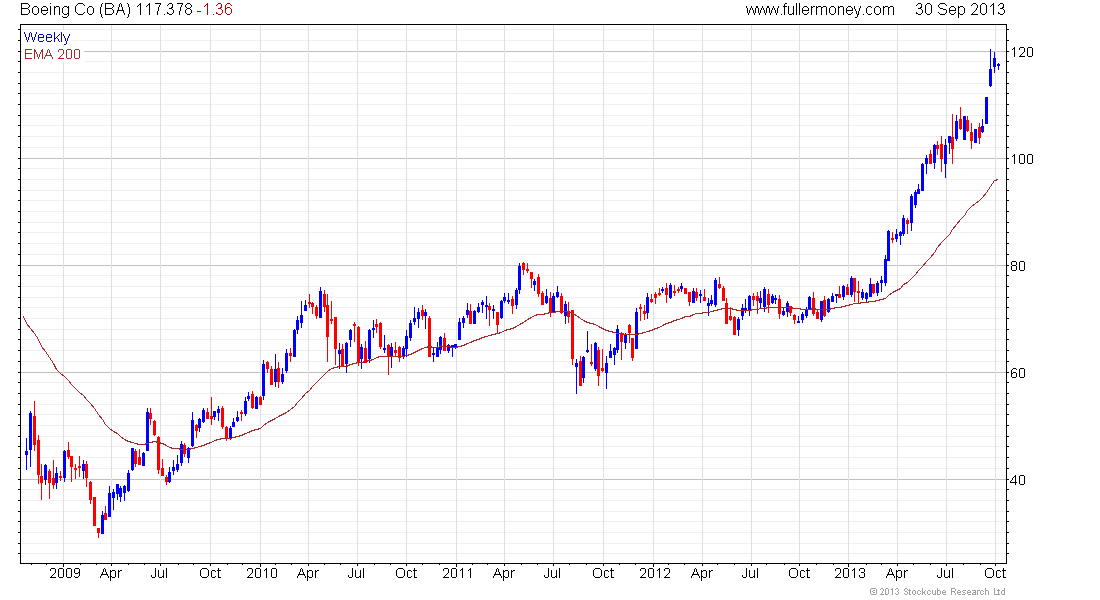
Task: Click the 2011 year label on time axis
Action: pyautogui.click(x=457, y=573)
